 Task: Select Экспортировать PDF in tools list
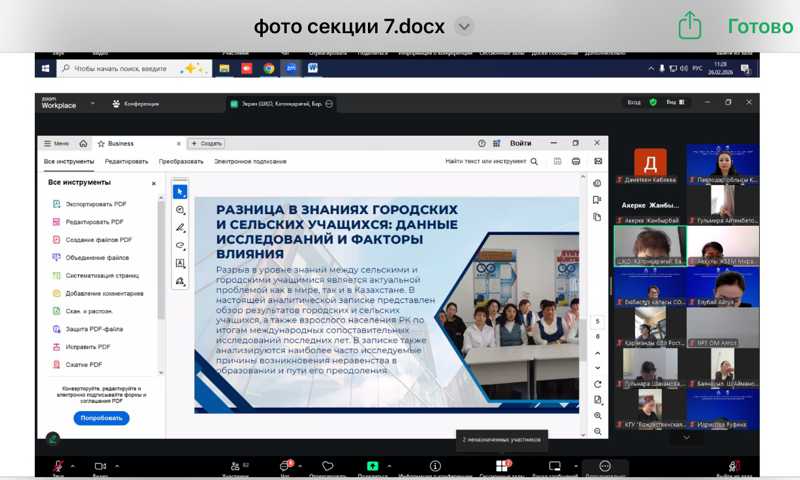pos(95,204)
